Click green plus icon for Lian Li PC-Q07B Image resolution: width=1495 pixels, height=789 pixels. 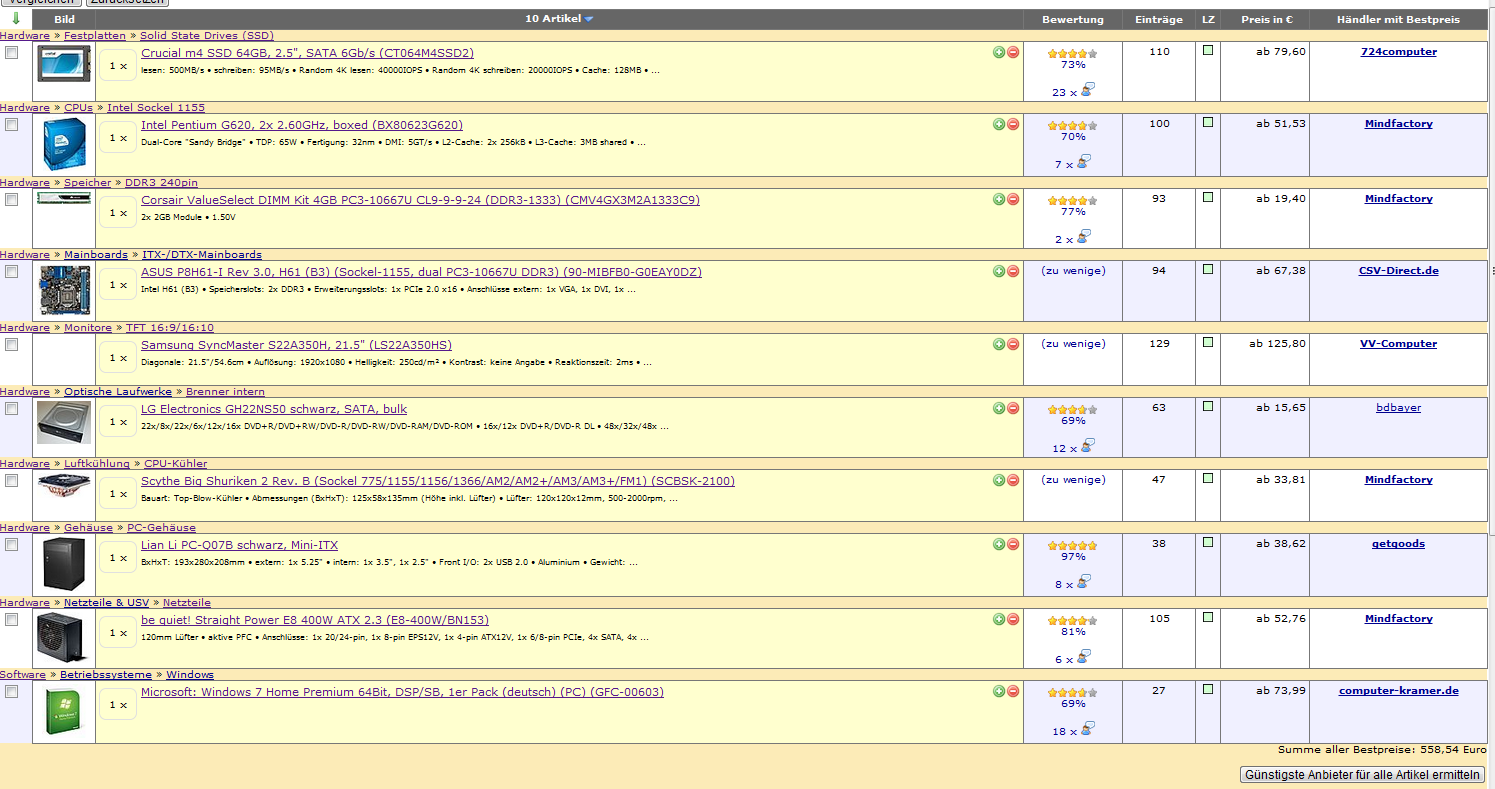[x=999, y=544]
